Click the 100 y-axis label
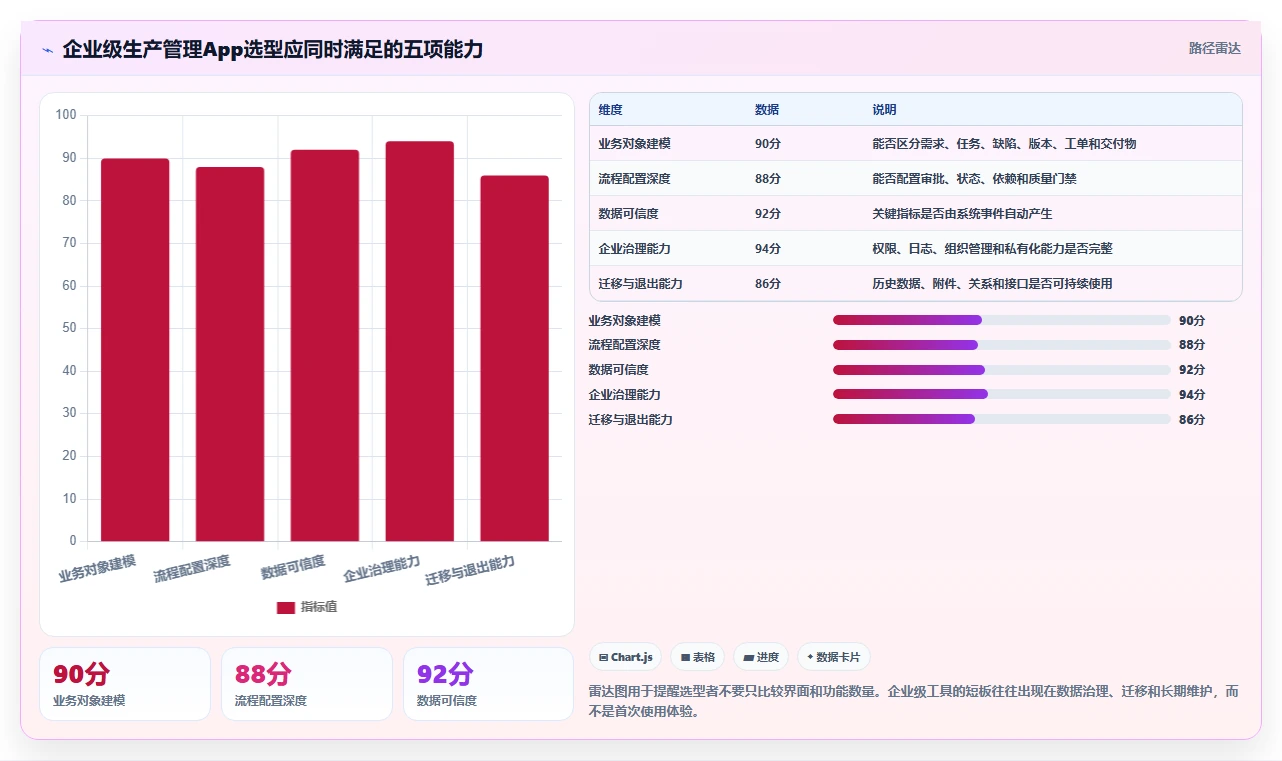 pos(66,115)
